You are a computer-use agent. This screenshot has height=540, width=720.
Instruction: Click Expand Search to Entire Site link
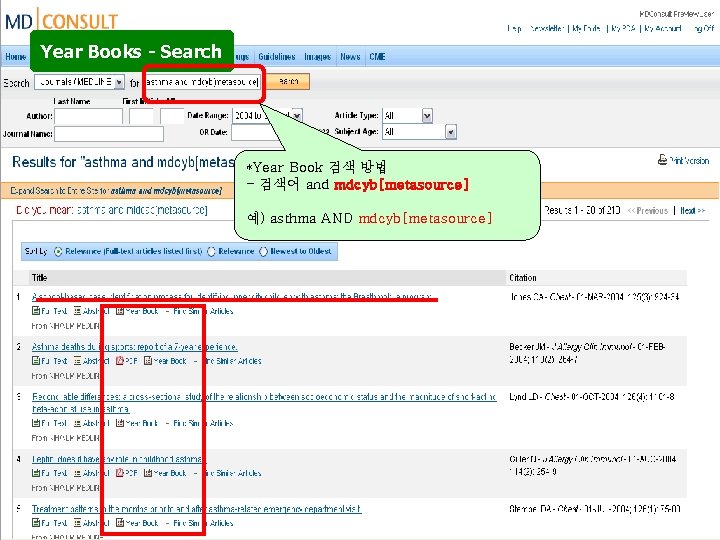(116, 191)
